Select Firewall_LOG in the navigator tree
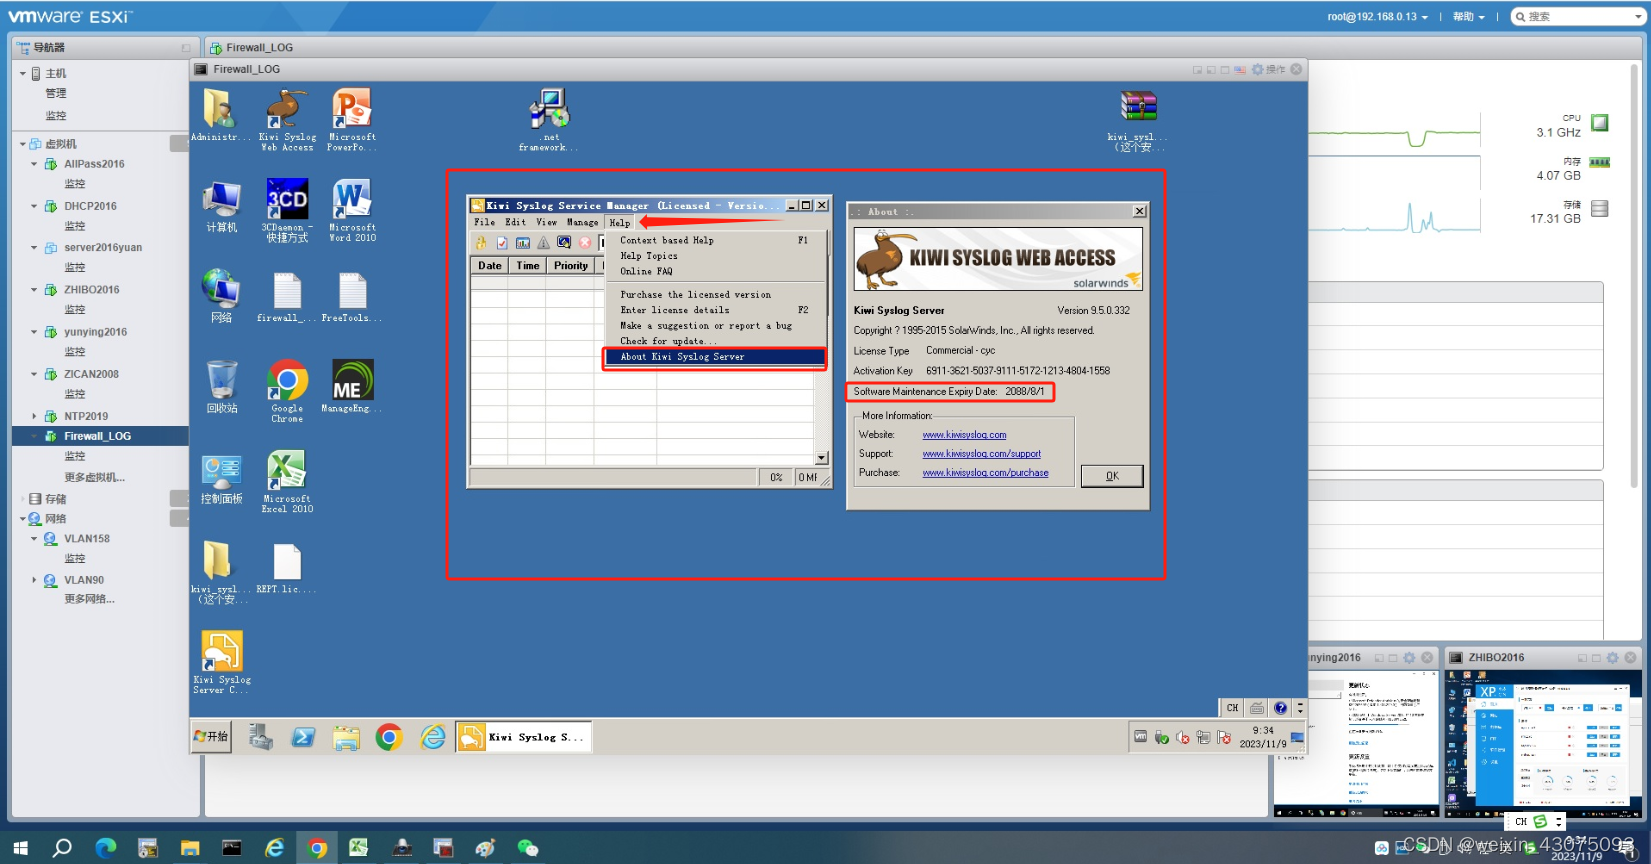Viewport: 1651px width, 864px height. tap(100, 436)
